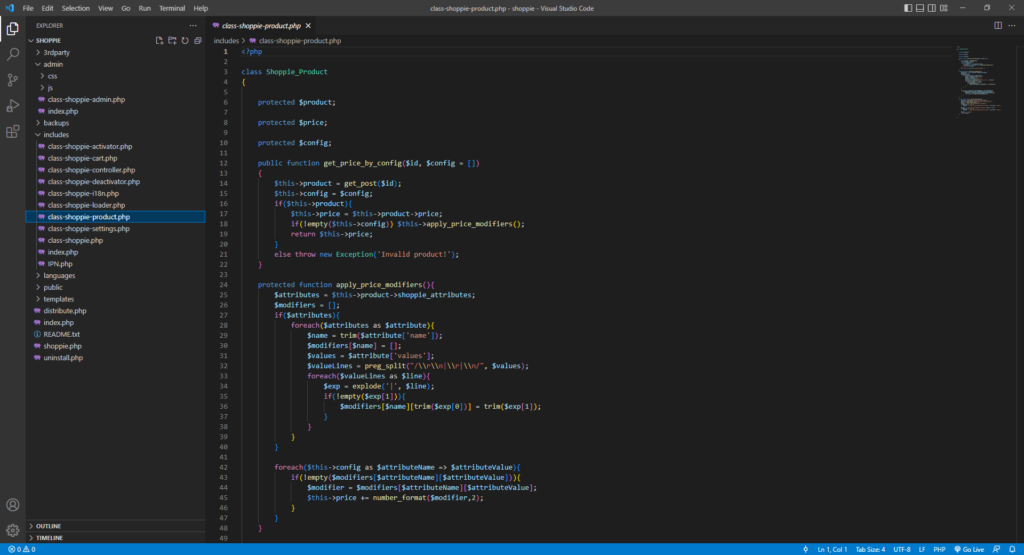Click the errors and warnings status indicator
The width and height of the screenshot is (1024, 555).
[x=22, y=549]
